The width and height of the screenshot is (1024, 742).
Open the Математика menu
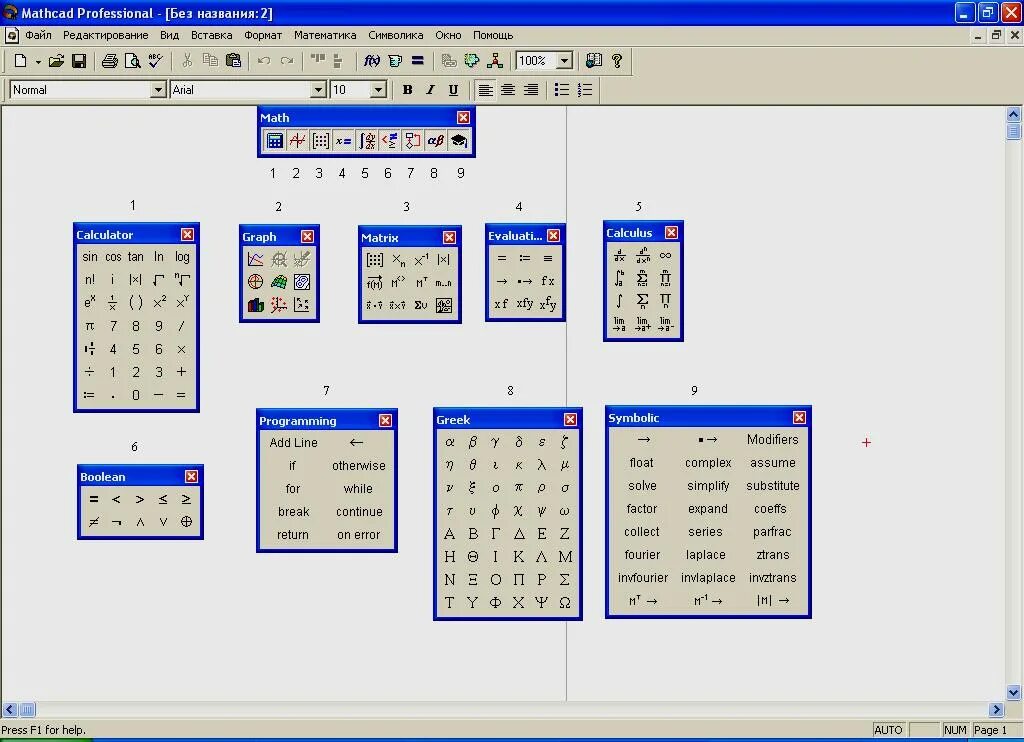325,35
